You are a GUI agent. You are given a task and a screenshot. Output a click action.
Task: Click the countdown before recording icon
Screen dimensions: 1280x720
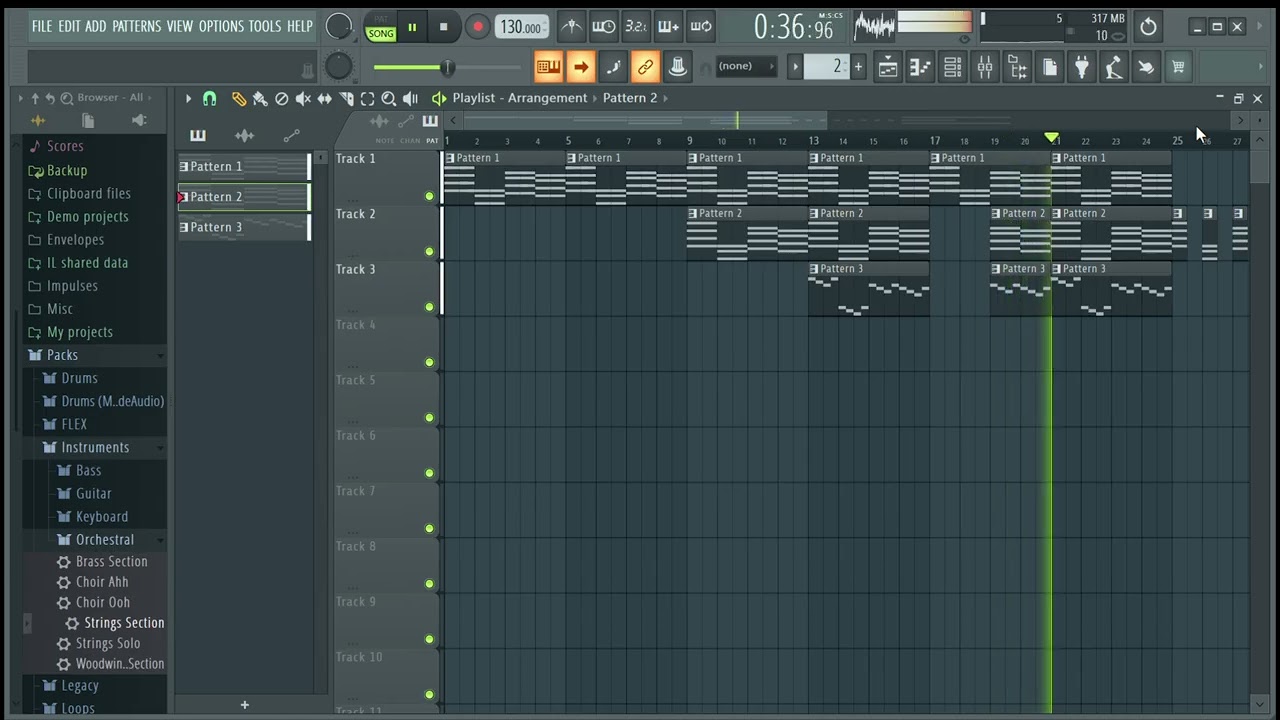[x=636, y=27]
